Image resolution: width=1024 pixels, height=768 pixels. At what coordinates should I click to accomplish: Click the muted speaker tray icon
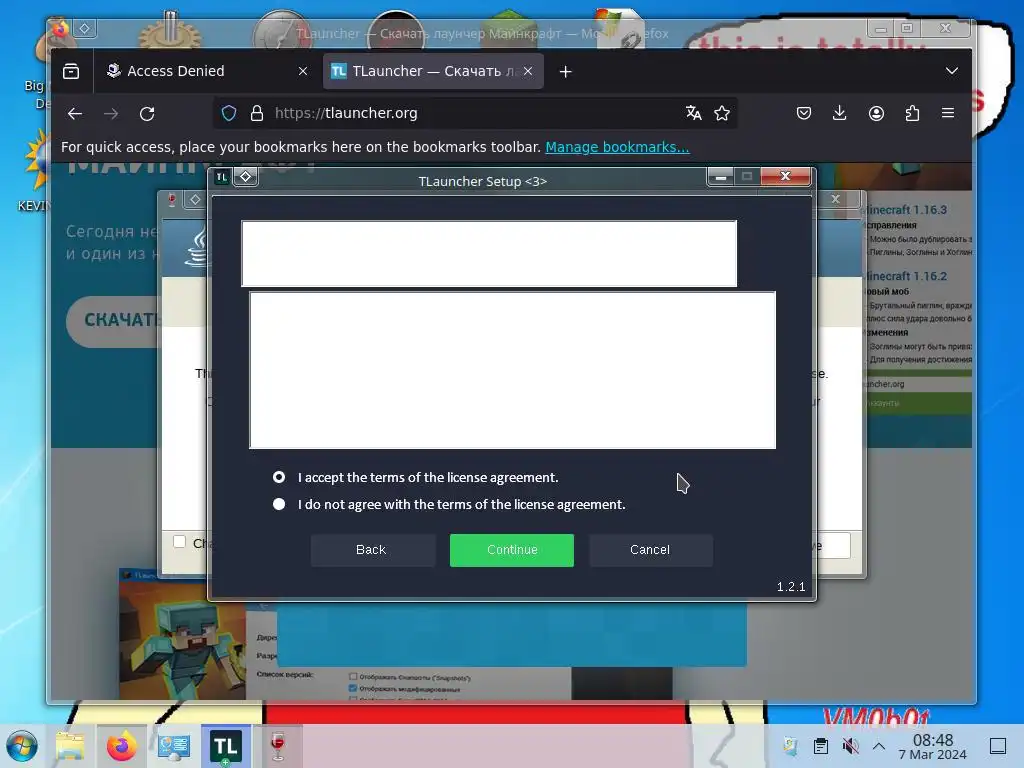click(x=850, y=746)
